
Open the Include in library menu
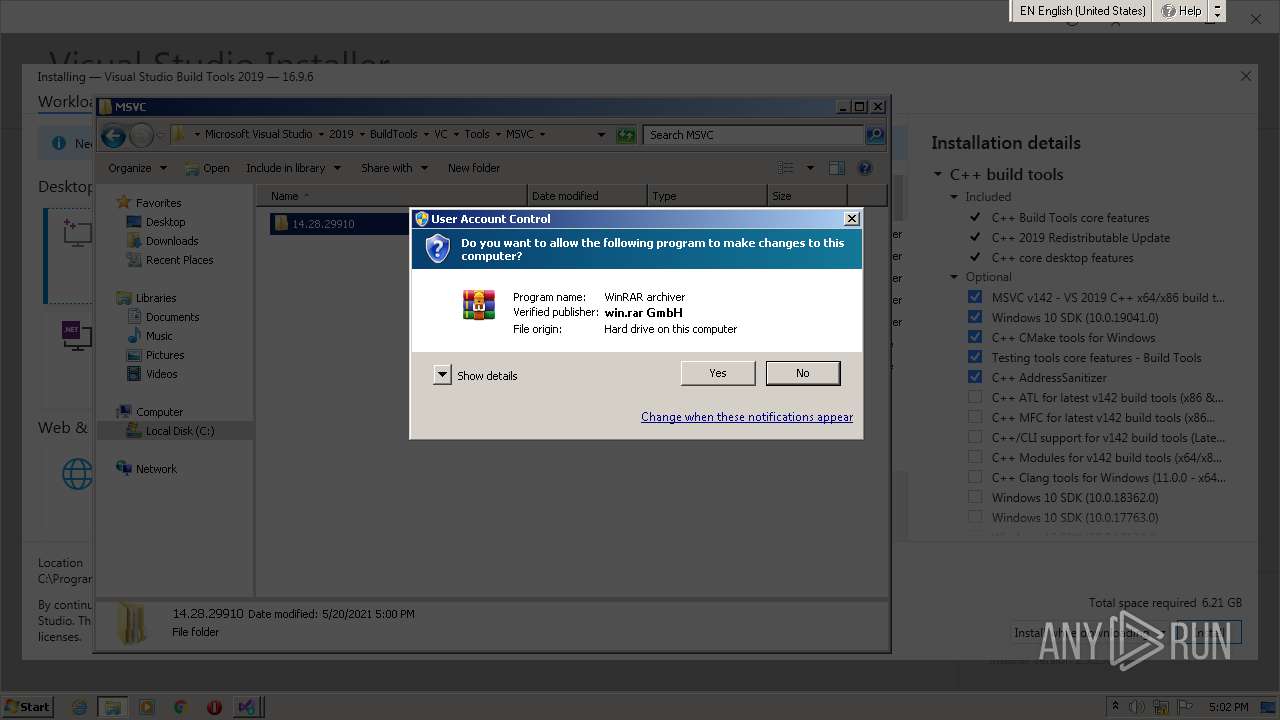click(293, 168)
